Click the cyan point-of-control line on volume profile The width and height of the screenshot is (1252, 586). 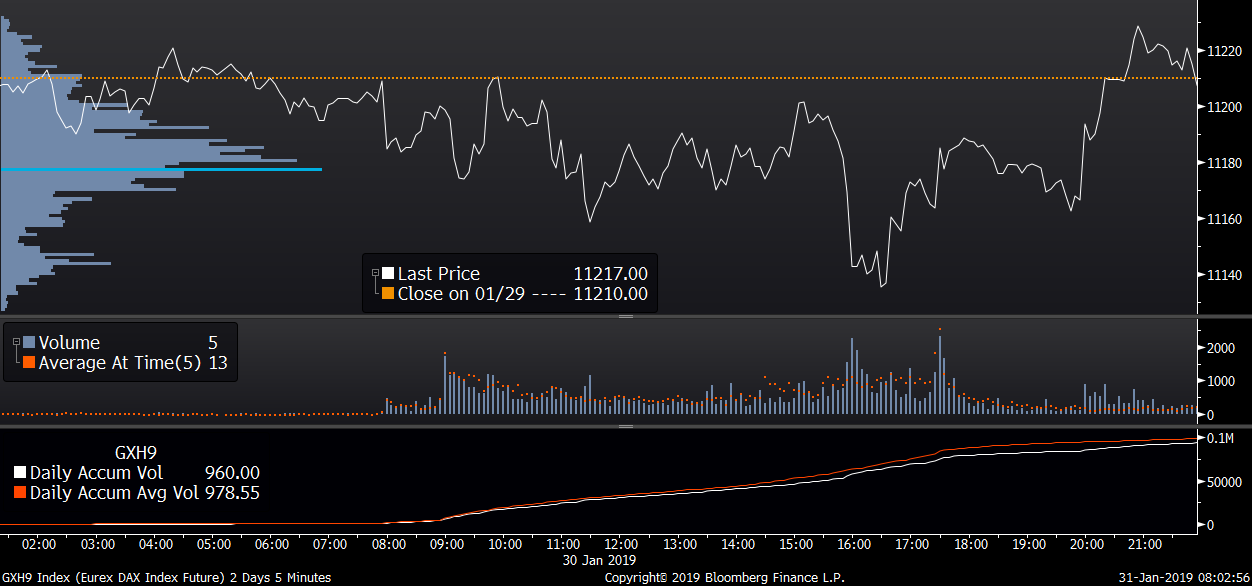point(161,169)
